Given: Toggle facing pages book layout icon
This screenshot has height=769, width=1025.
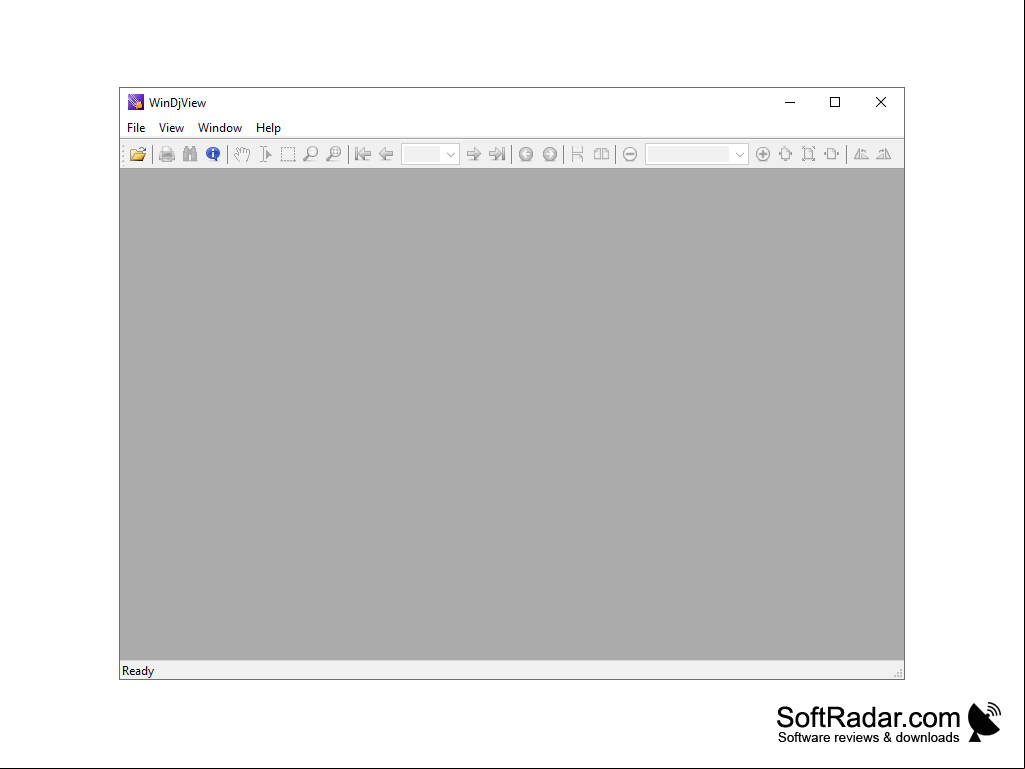Looking at the screenshot, I should [601, 154].
